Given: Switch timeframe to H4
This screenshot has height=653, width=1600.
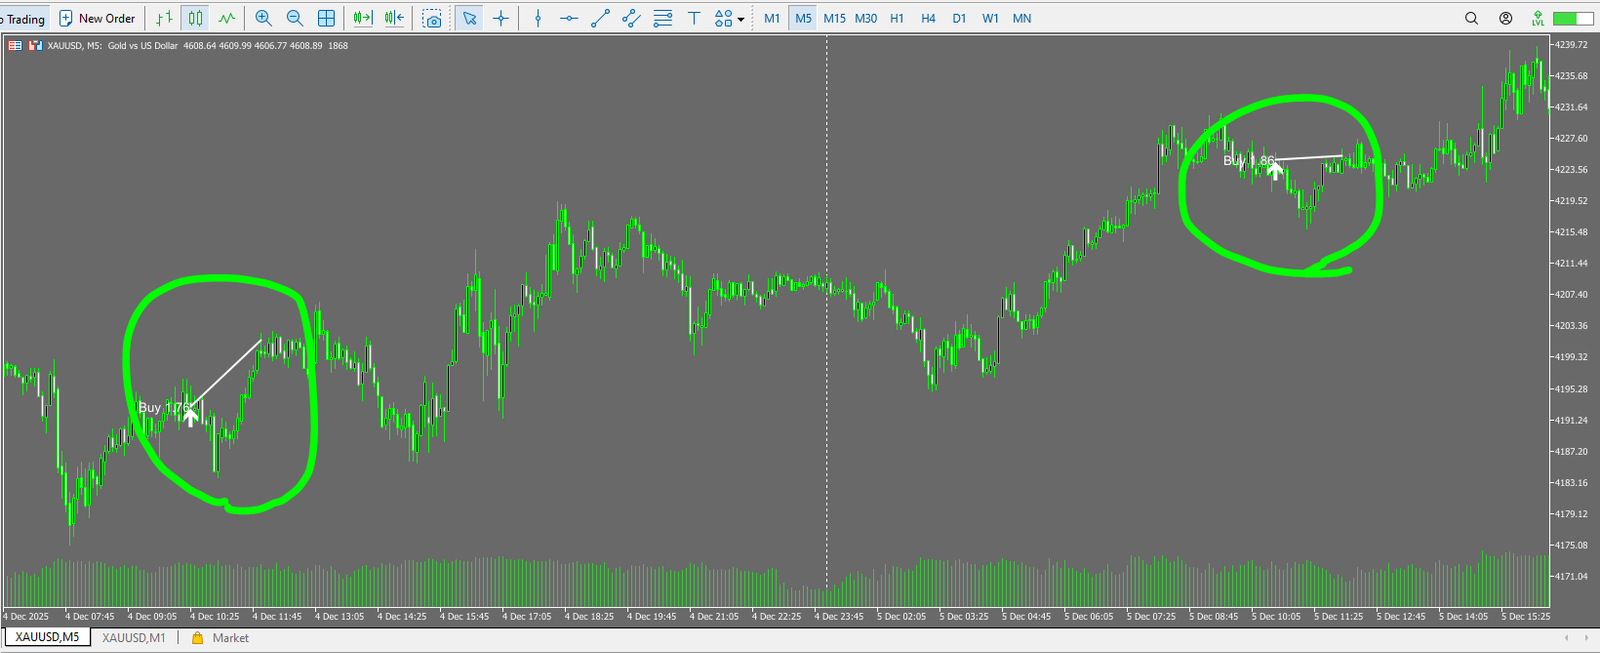Looking at the screenshot, I should click(x=928, y=18).
